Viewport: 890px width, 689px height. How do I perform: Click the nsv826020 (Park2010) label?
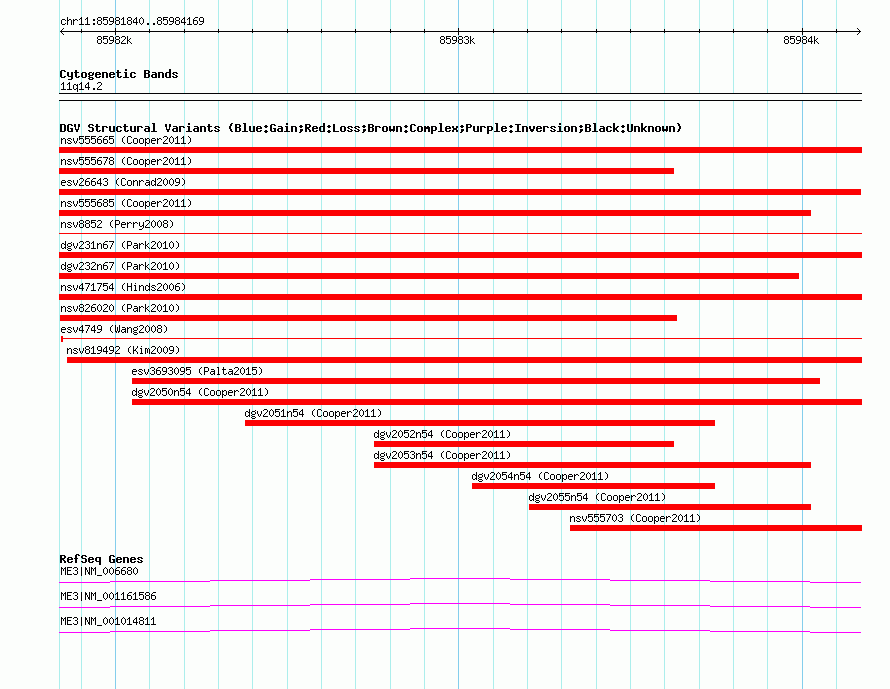pyautogui.click(x=120, y=308)
